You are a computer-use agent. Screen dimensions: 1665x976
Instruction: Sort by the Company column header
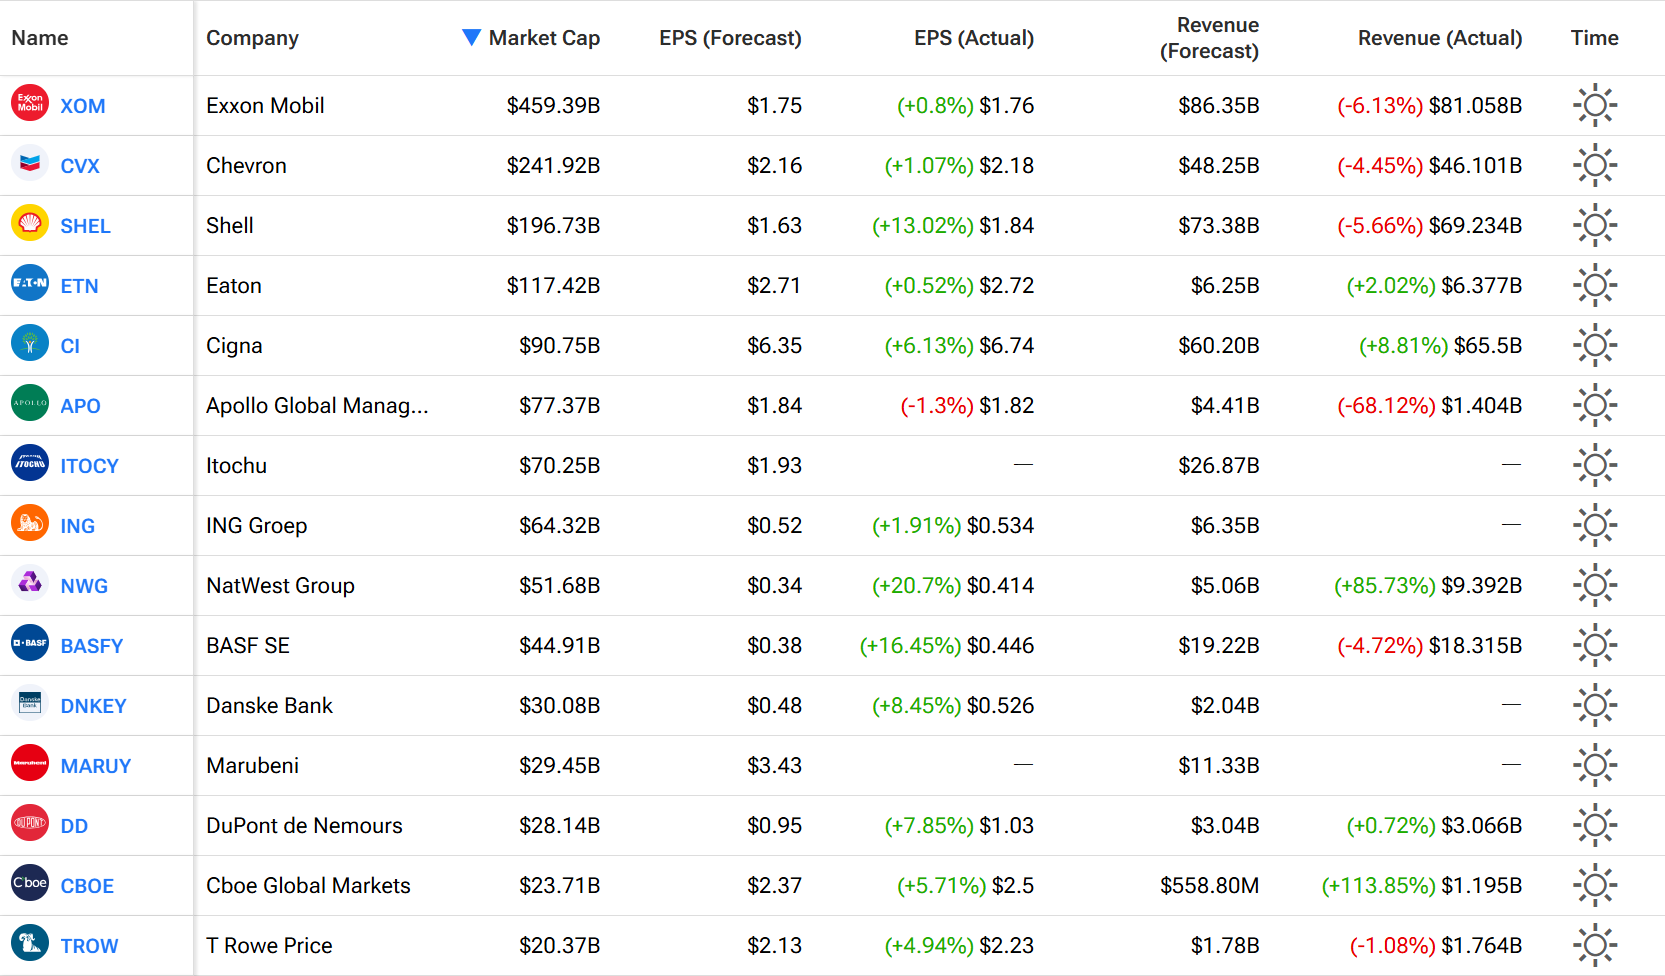[x=252, y=38]
